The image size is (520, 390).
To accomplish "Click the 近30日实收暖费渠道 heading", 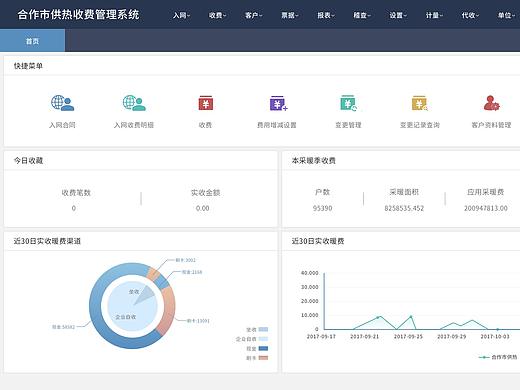I will coord(47,241).
